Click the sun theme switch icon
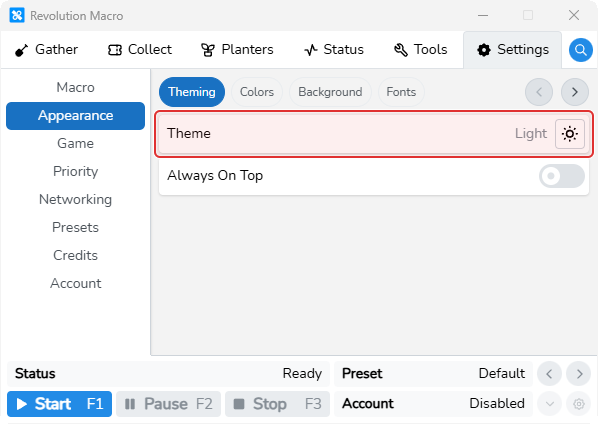598x424 pixels. [570, 134]
